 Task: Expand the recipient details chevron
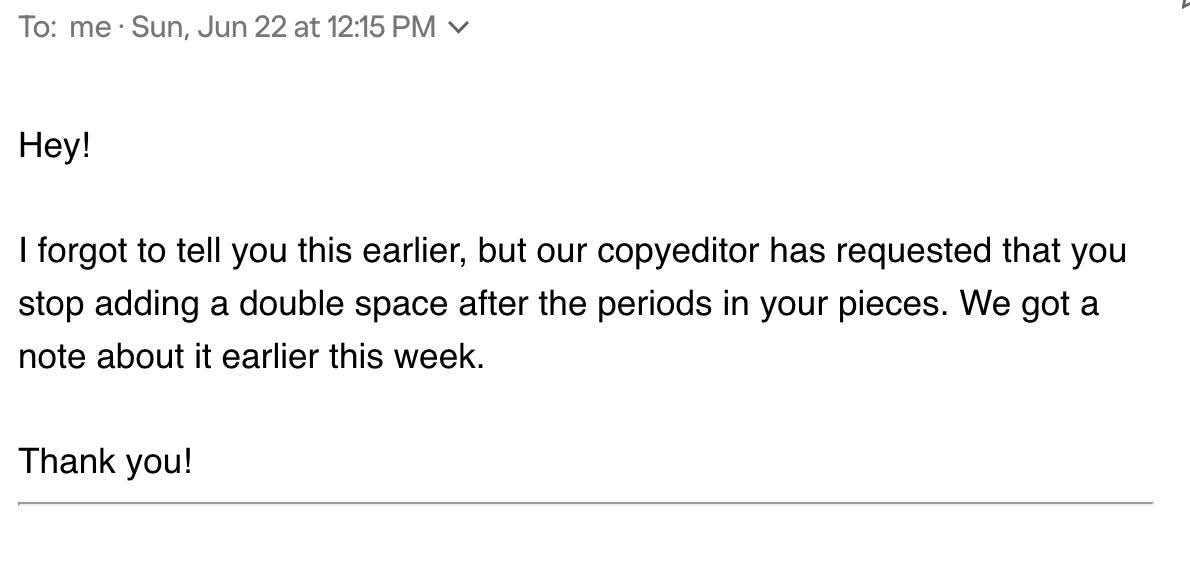459,29
